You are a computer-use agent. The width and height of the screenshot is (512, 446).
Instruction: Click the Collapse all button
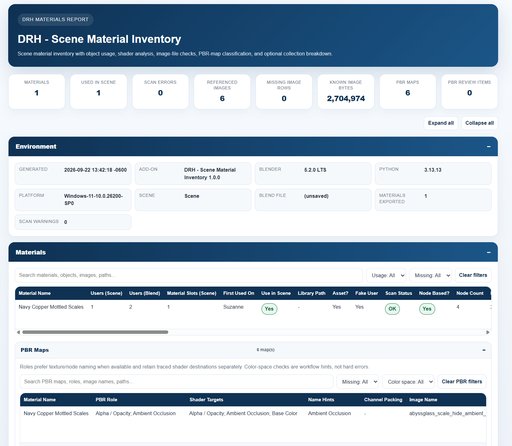point(479,123)
